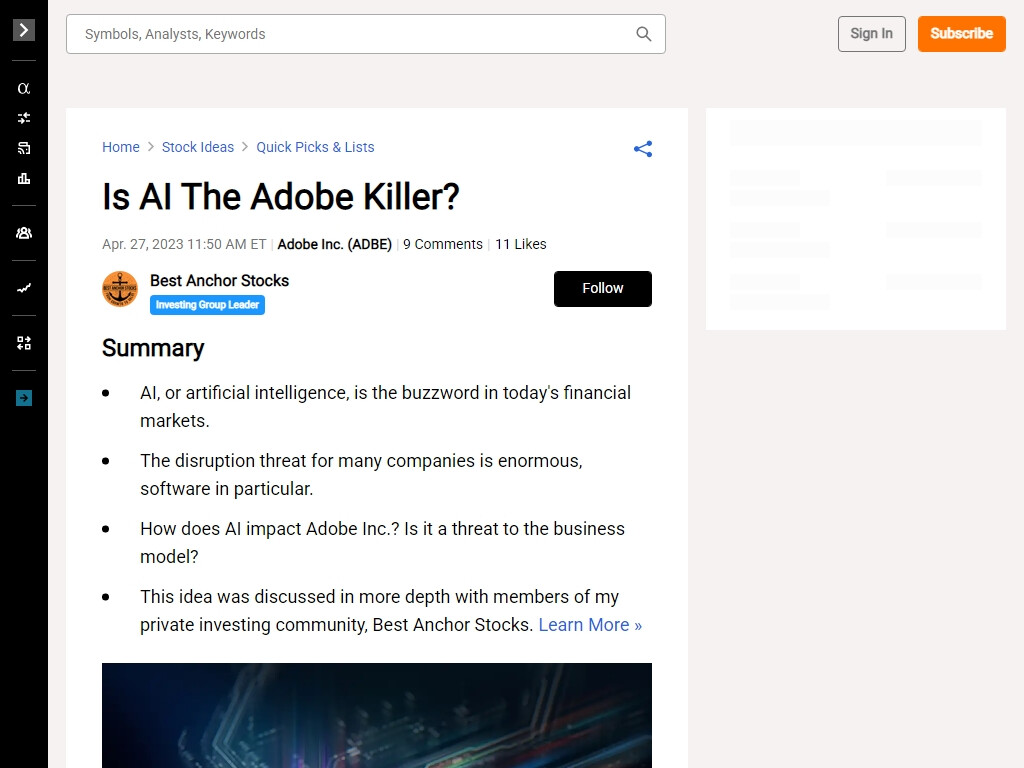Follow the Learn More » link
This screenshot has width=1024, height=768.
590,625
